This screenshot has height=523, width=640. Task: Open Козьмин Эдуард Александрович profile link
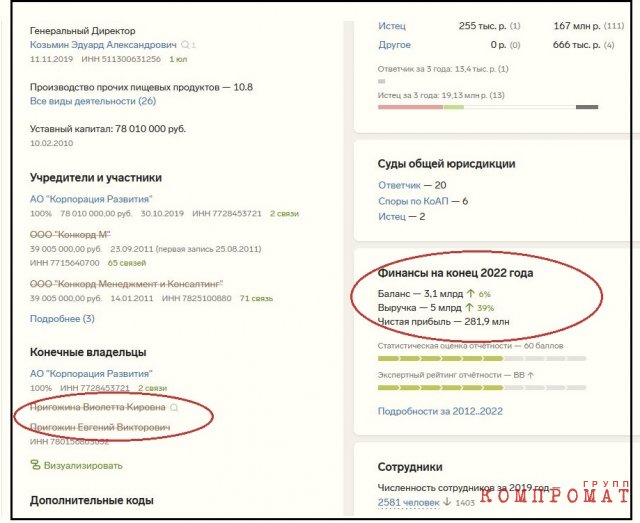pos(103,45)
